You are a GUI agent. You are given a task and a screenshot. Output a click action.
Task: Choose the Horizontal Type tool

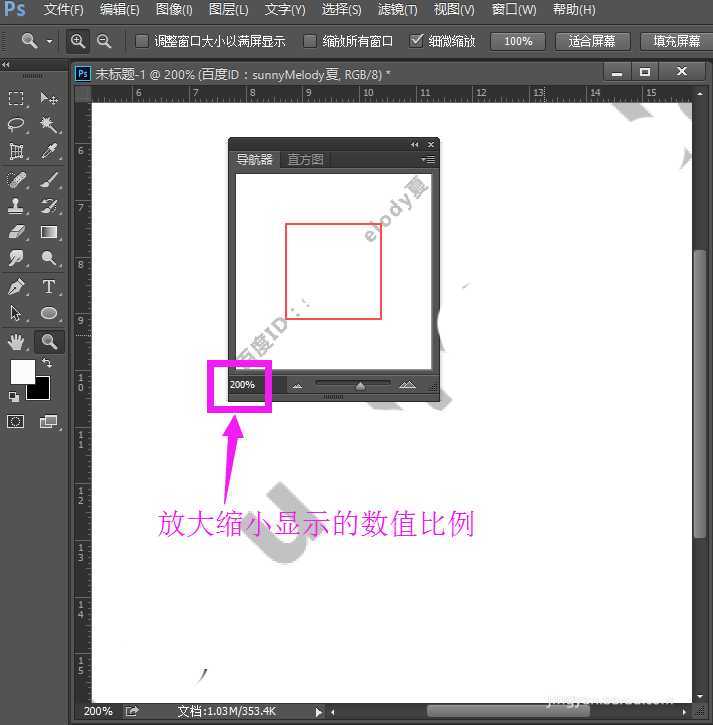pyautogui.click(x=48, y=287)
